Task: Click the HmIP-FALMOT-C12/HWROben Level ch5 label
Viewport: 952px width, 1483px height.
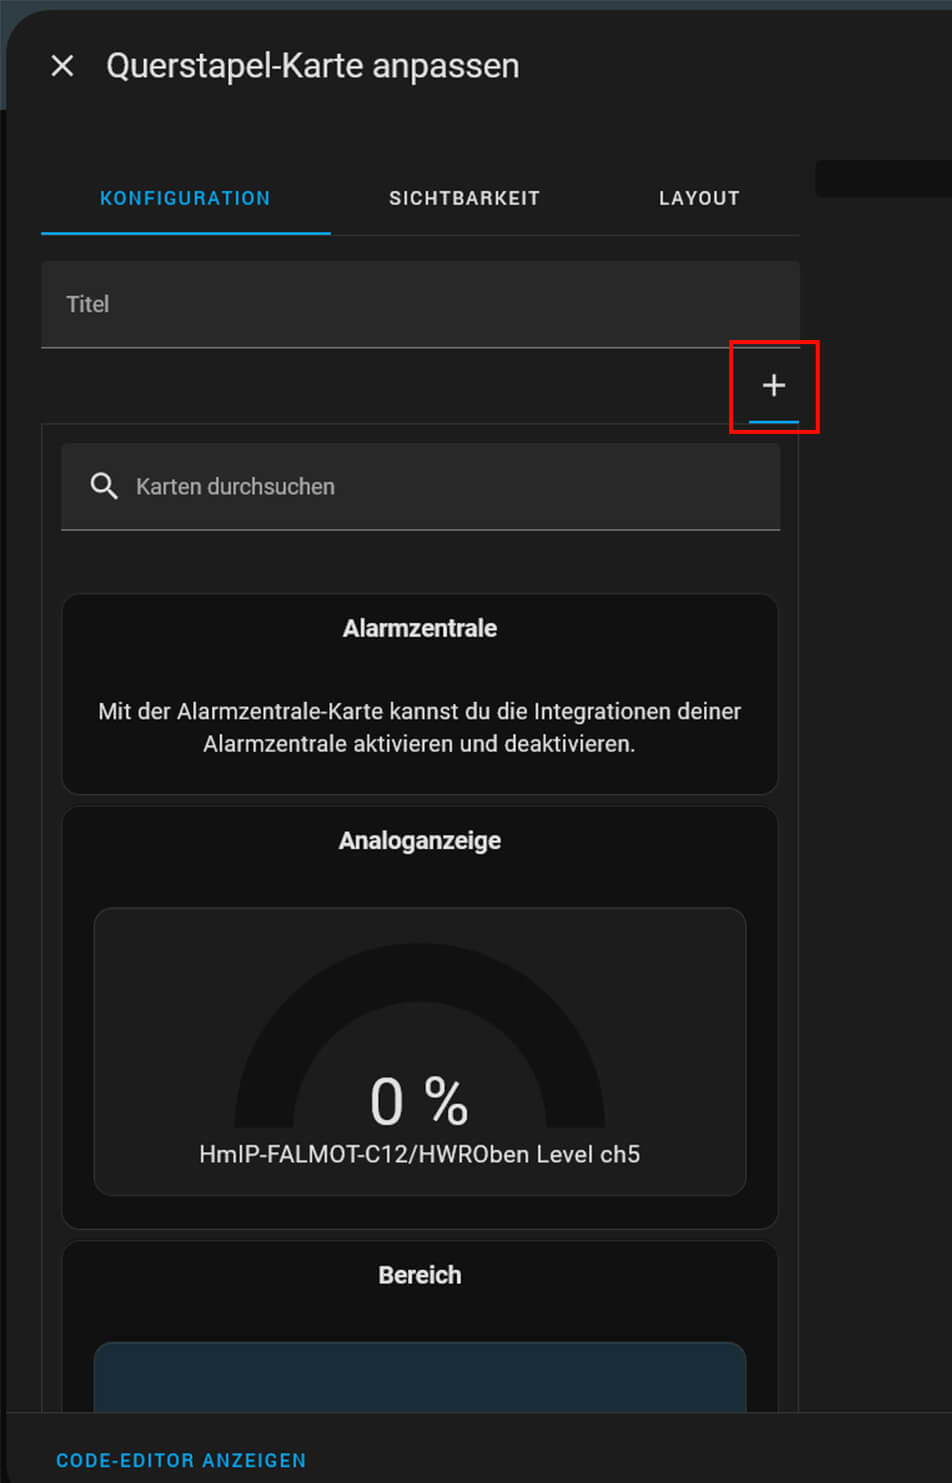Action: tap(420, 1154)
